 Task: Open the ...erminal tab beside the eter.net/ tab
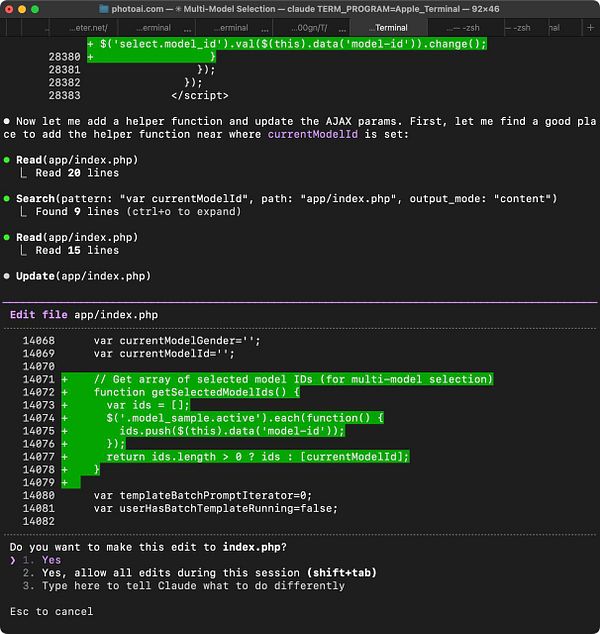(x=155, y=28)
